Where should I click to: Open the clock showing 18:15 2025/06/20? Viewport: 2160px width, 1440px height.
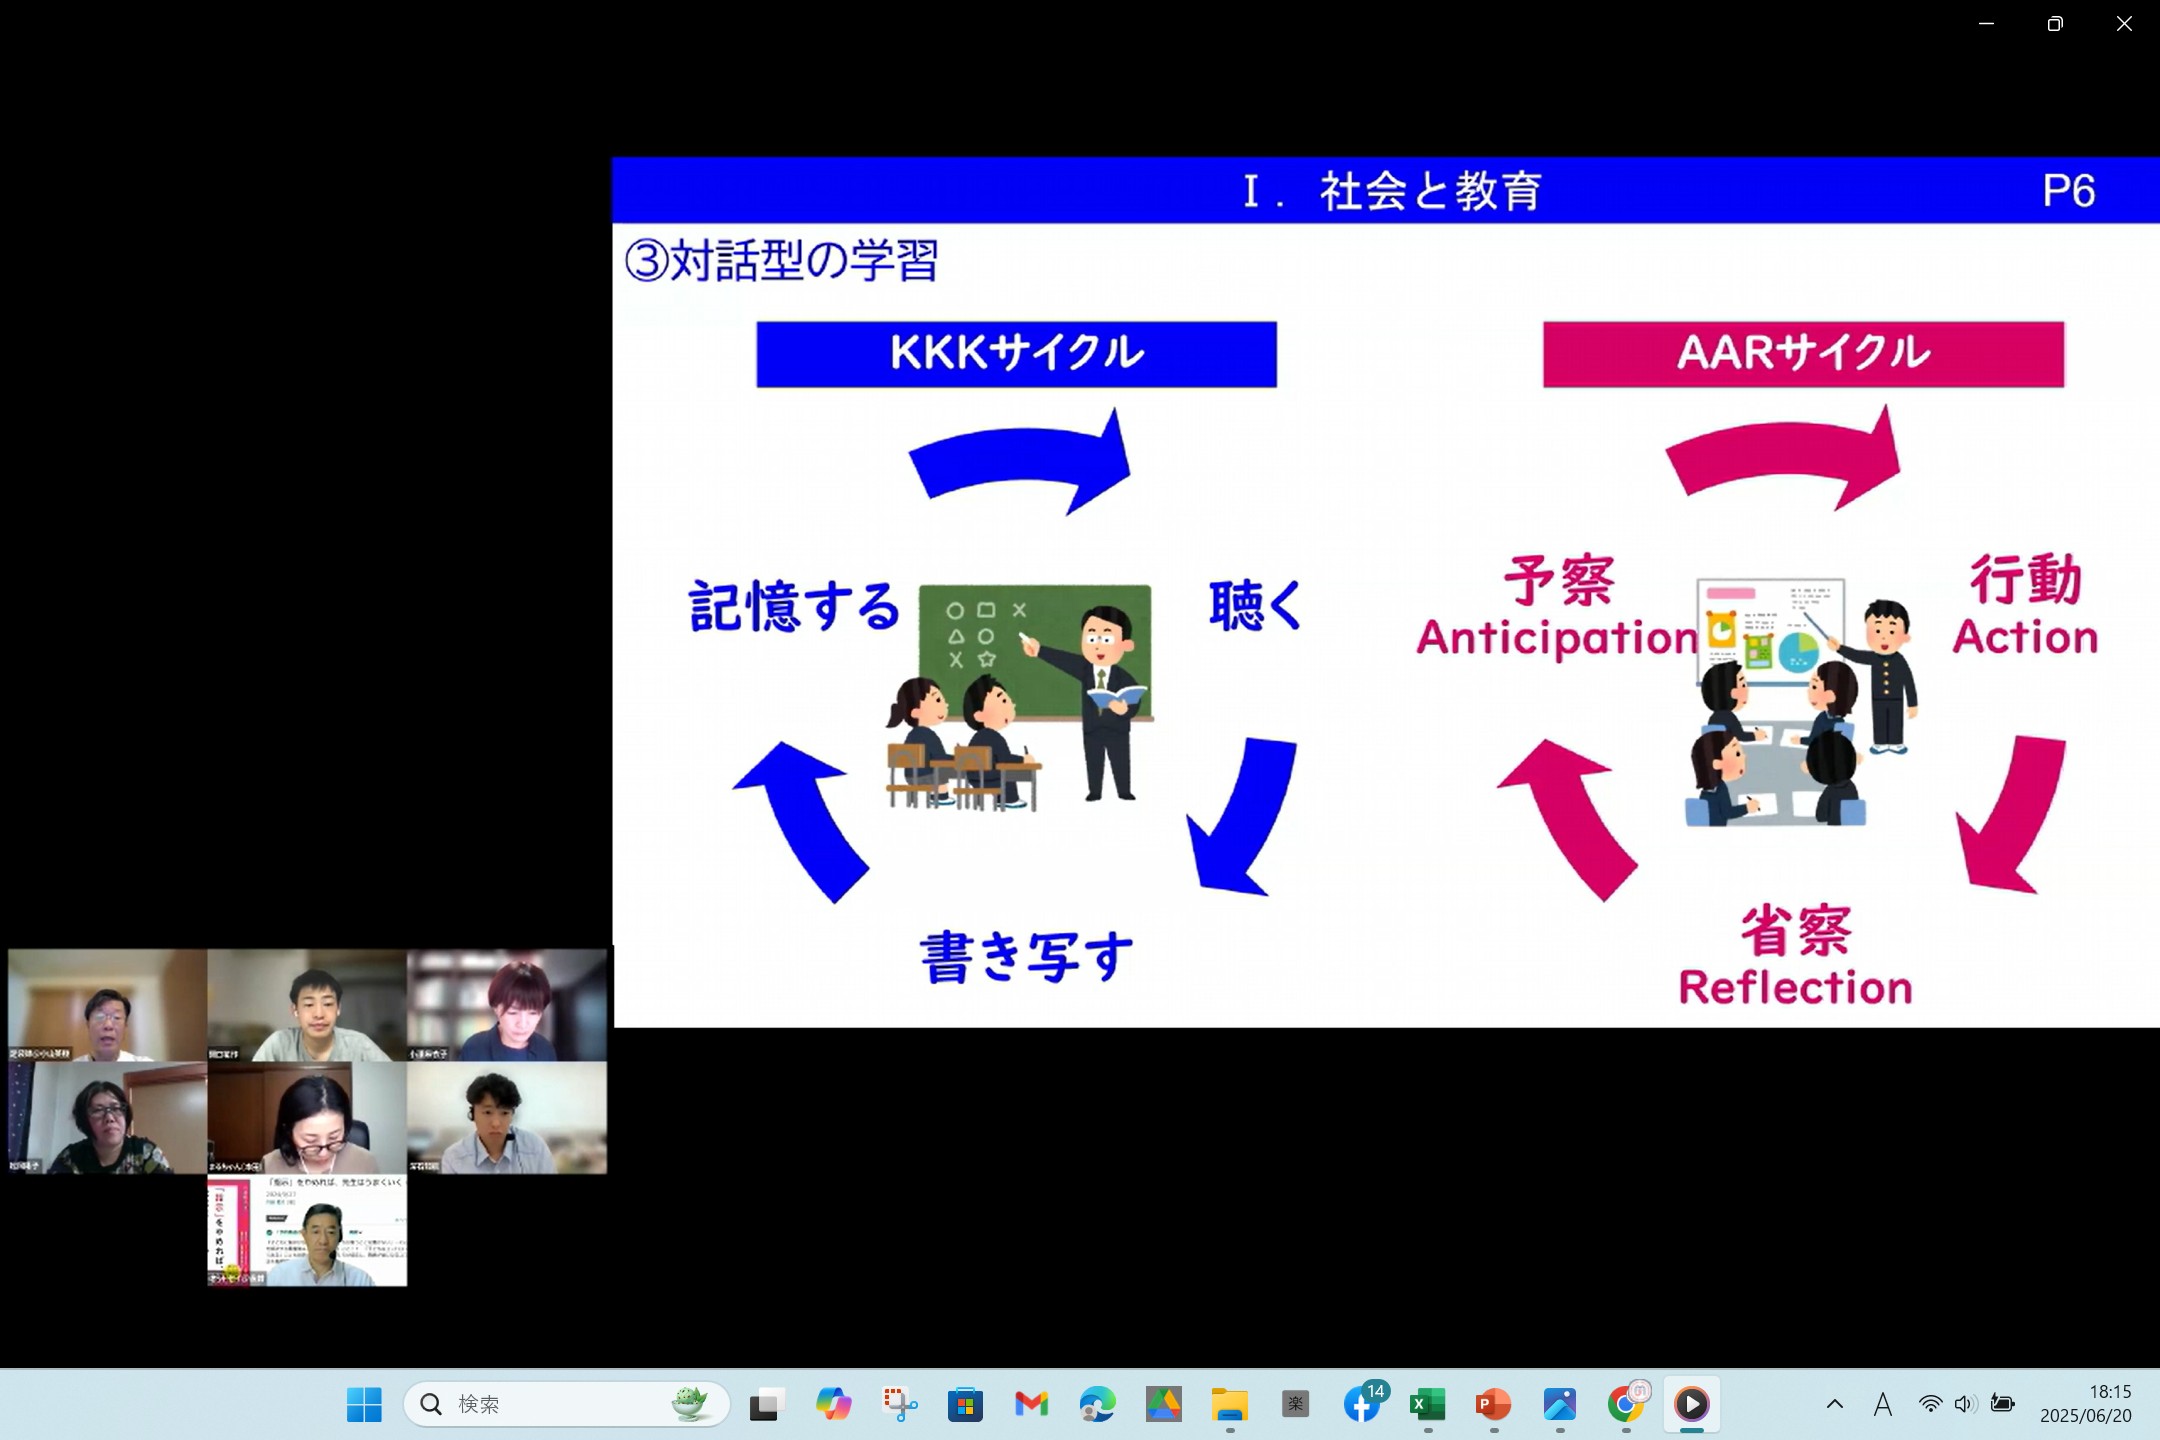pos(2086,1404)
